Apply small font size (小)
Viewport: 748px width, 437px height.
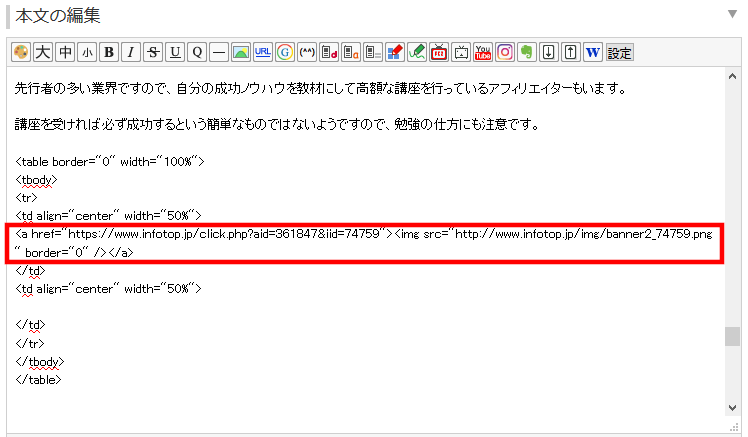[x=87, y=52]
